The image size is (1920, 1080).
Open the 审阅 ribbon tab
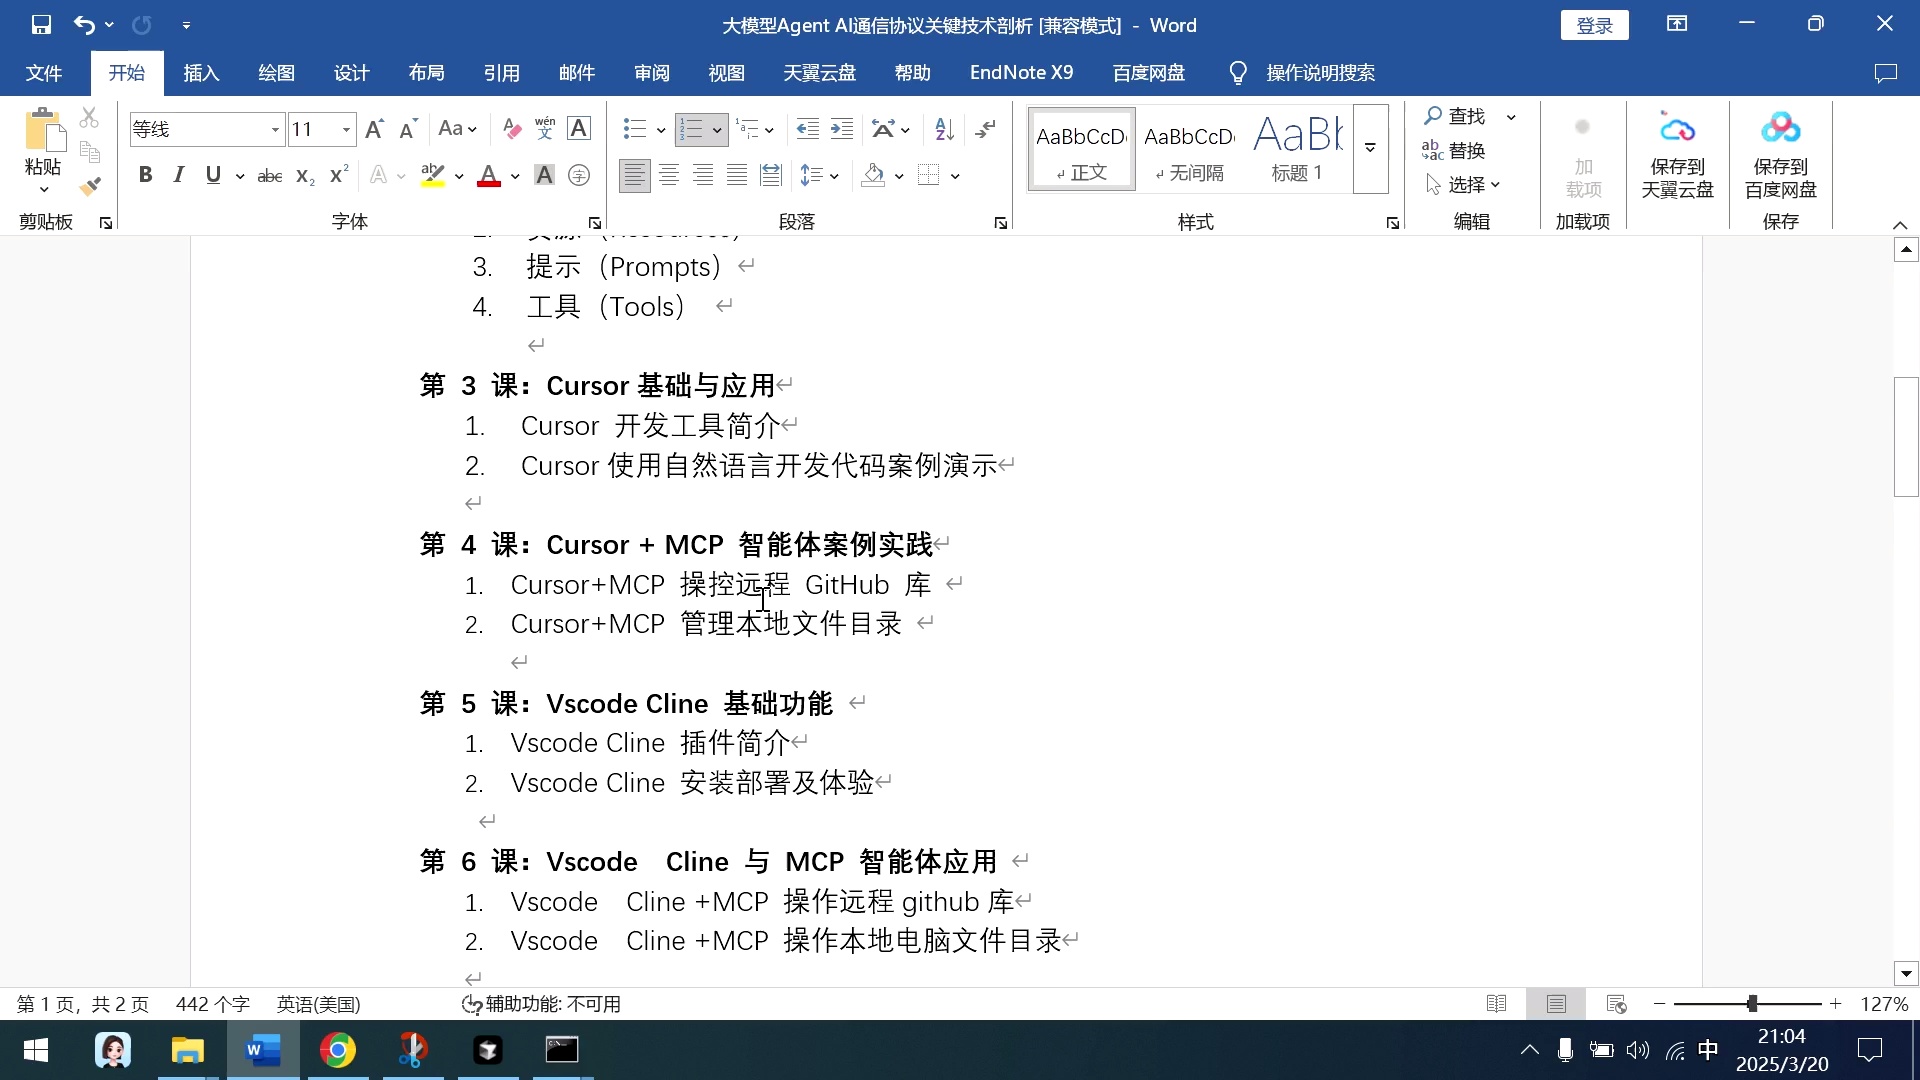(651, 72)
